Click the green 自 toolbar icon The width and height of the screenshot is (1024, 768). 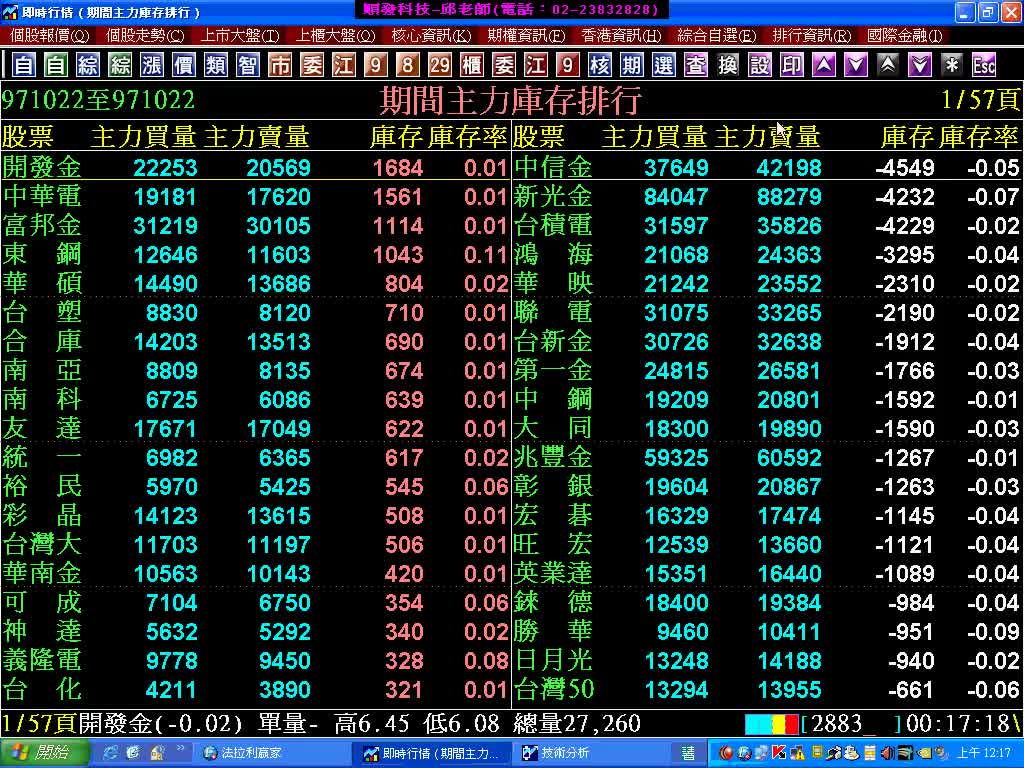pos(56,65)
